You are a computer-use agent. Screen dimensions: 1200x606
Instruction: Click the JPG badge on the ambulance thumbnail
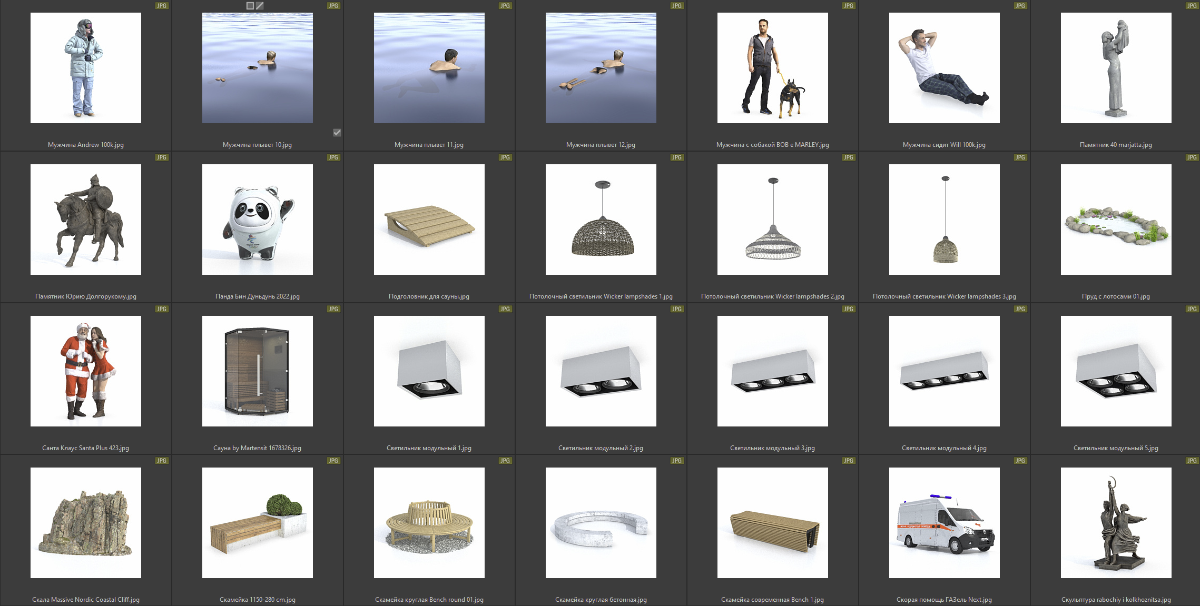pyautogui.click(x=1020, y=461)
